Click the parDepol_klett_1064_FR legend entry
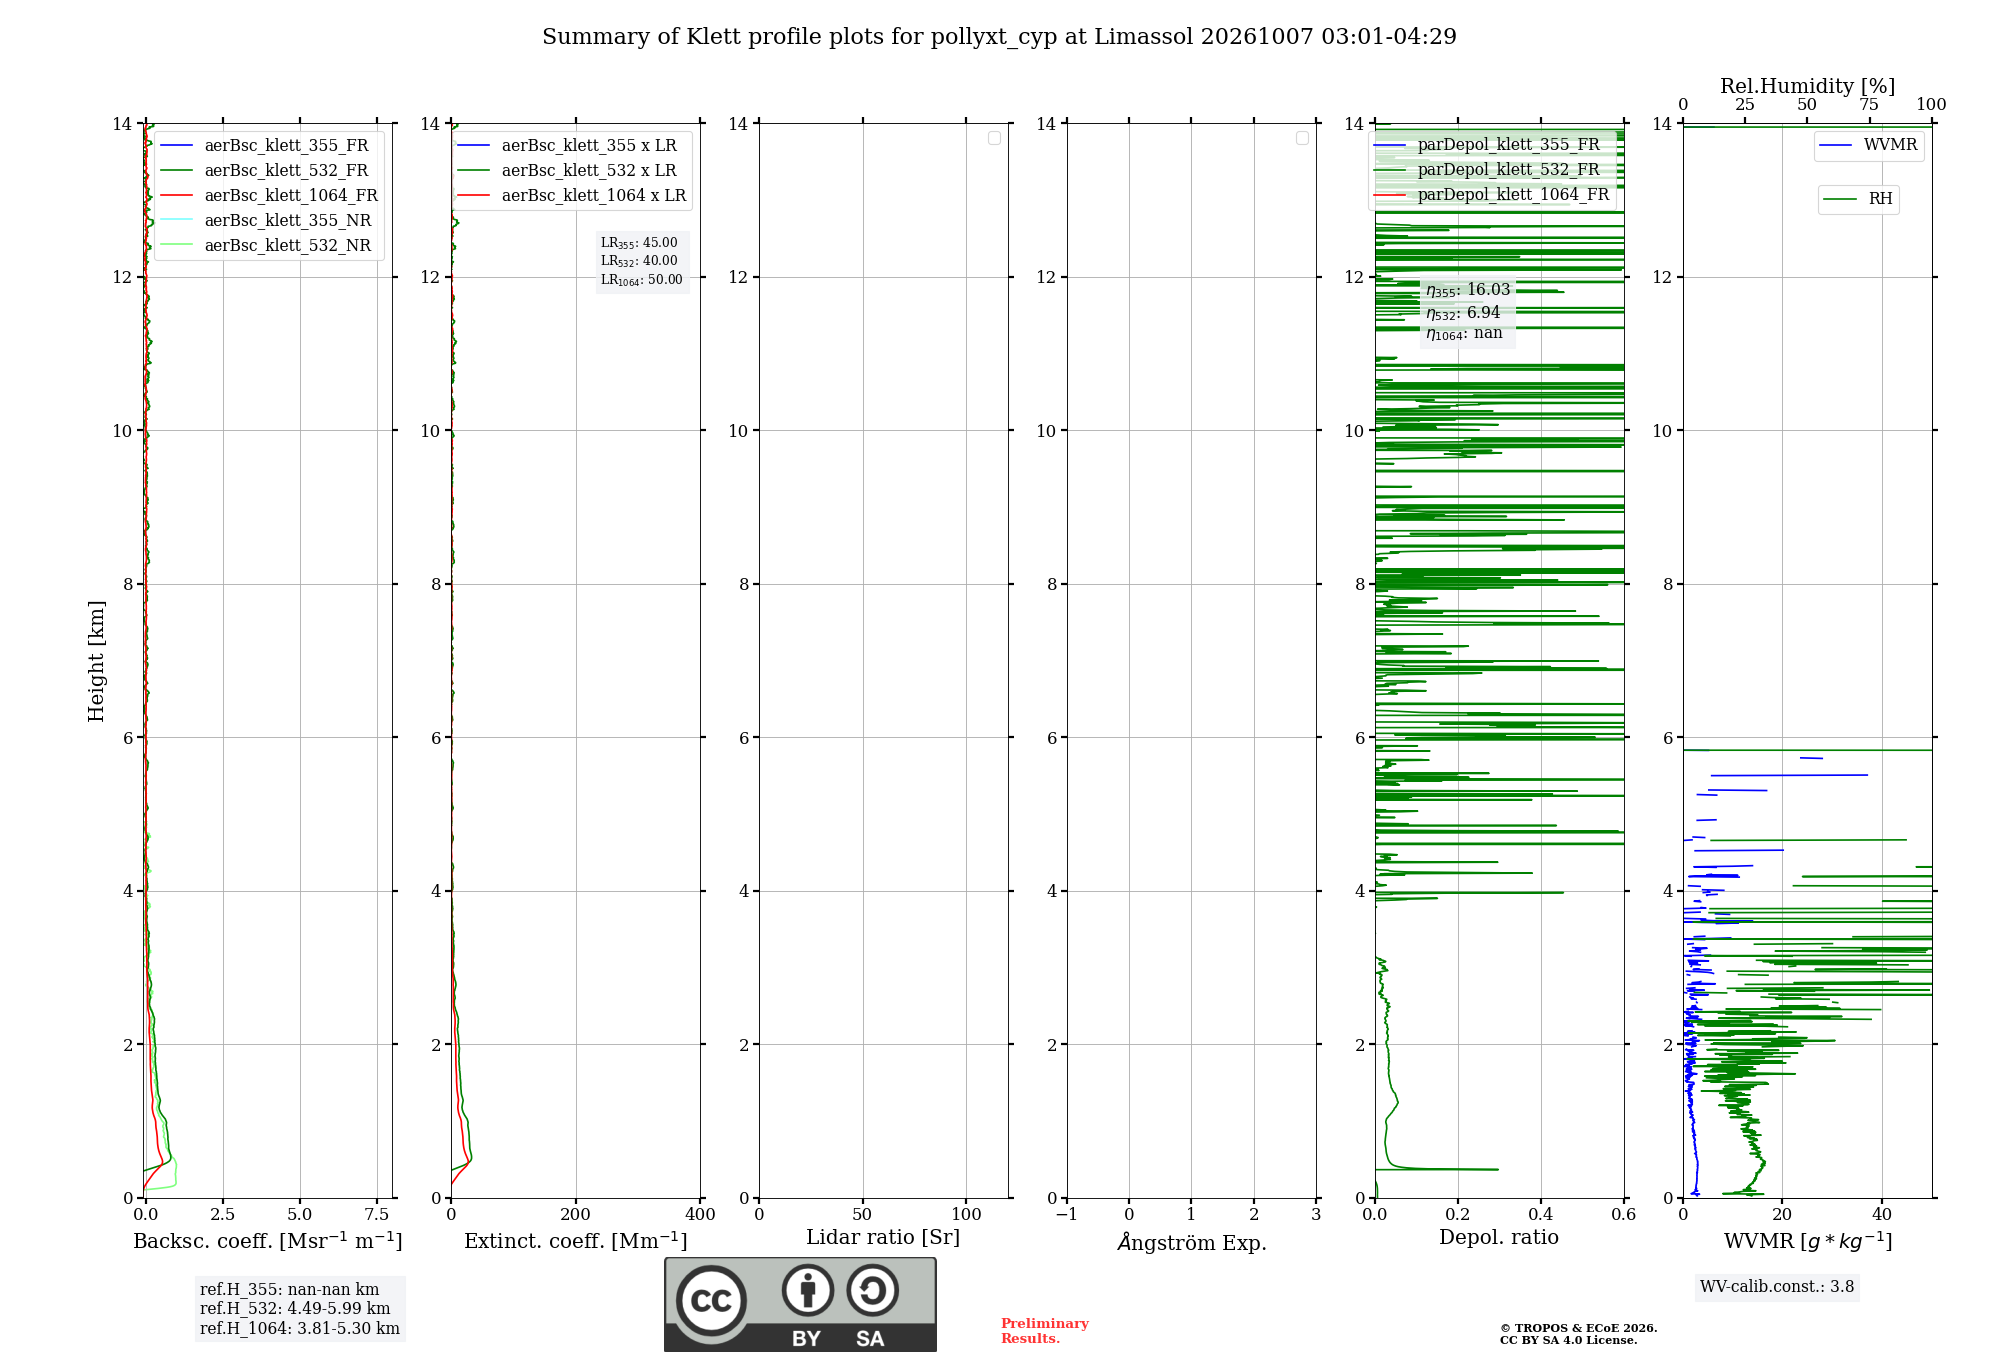 pyautogui.click(x=1492, y=195)
